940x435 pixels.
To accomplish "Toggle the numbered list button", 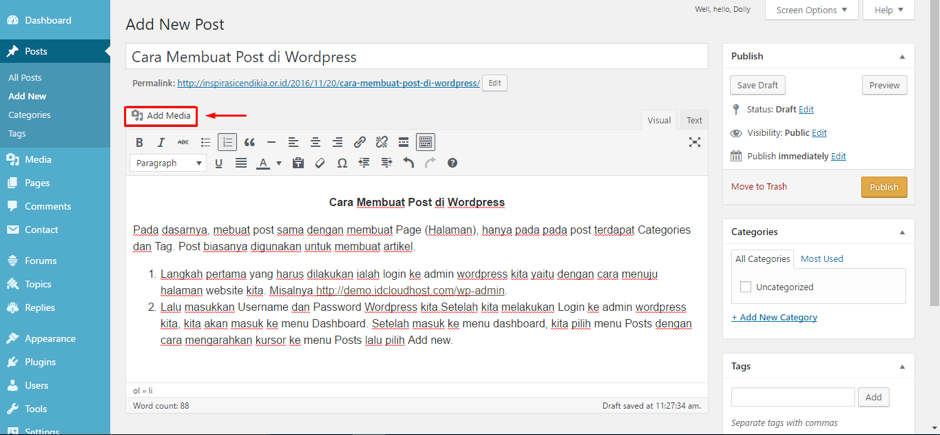I will click(x=227, y=143).
